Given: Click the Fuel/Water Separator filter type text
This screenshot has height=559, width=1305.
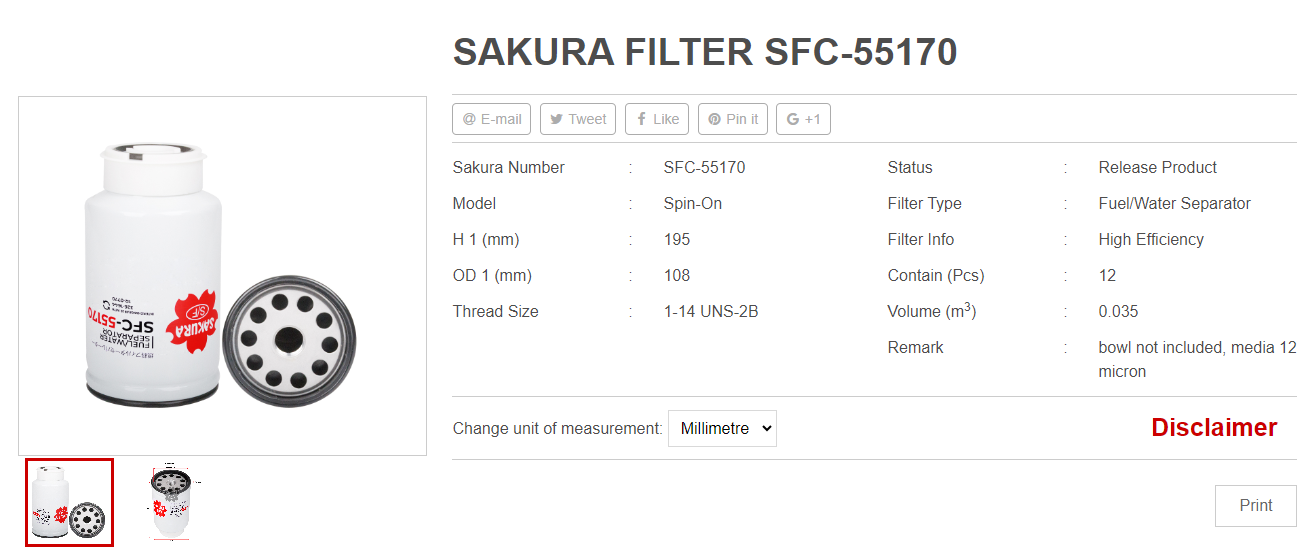Looking at the screenshot, I should pos(1174,203).
